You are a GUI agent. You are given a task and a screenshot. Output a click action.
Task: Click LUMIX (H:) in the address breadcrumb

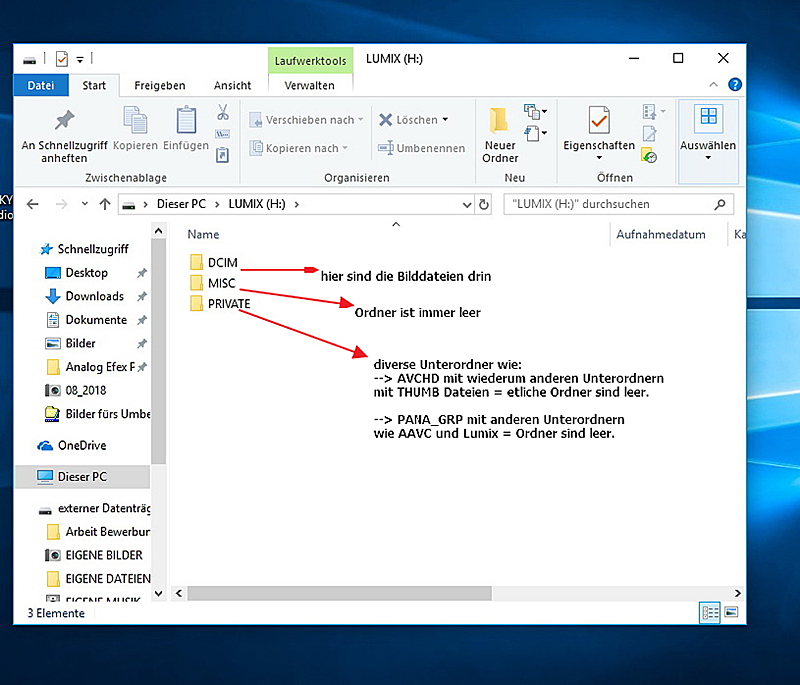(257, 204)
